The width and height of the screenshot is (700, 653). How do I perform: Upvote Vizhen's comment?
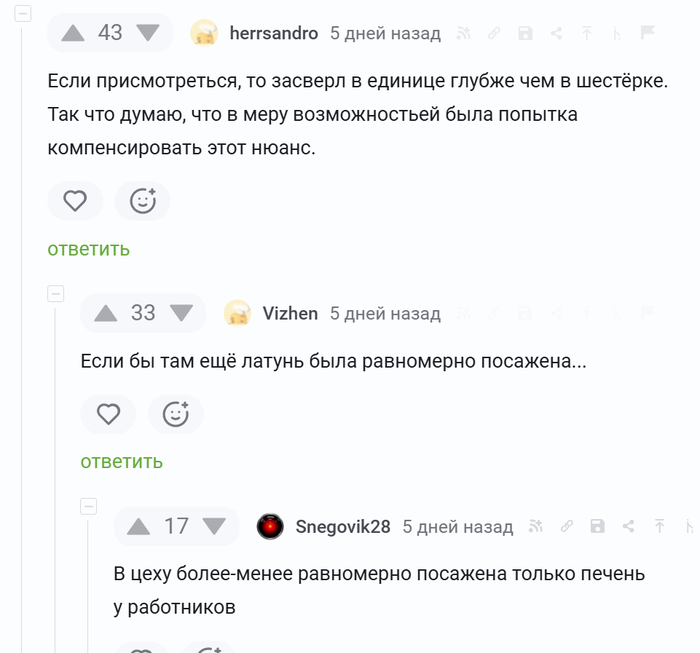click(x=106, y=313)
